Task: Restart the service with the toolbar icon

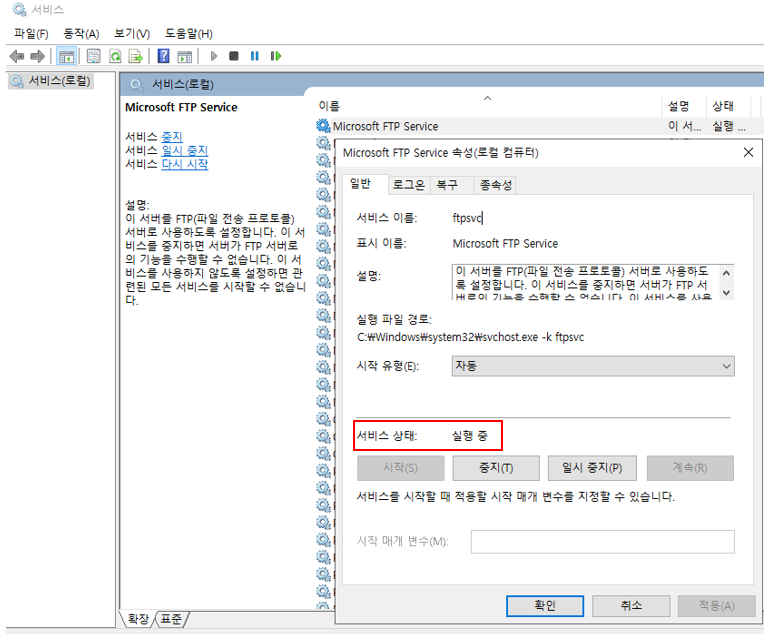Action: coord(276,56)
